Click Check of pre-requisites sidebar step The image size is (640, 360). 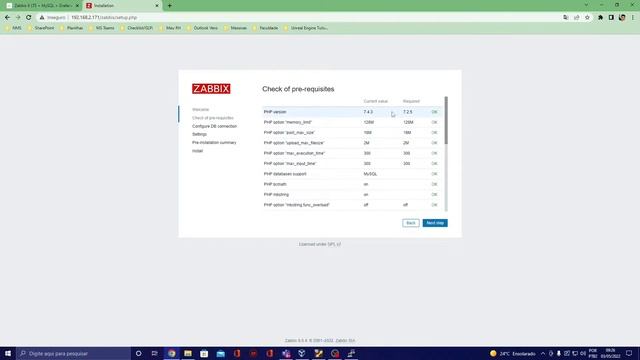213,118
